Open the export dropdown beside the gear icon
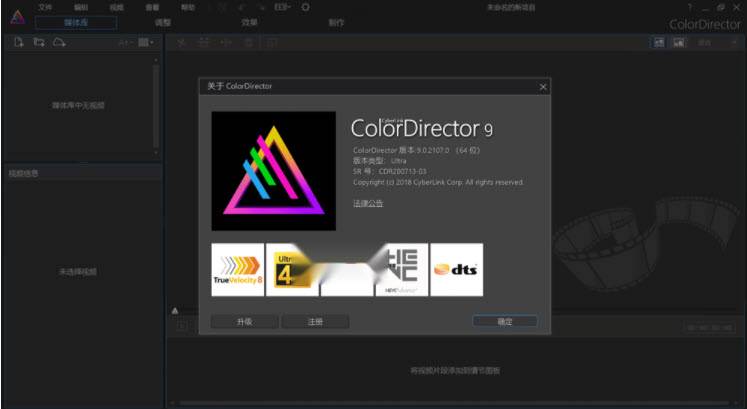 tap(283, 8)
